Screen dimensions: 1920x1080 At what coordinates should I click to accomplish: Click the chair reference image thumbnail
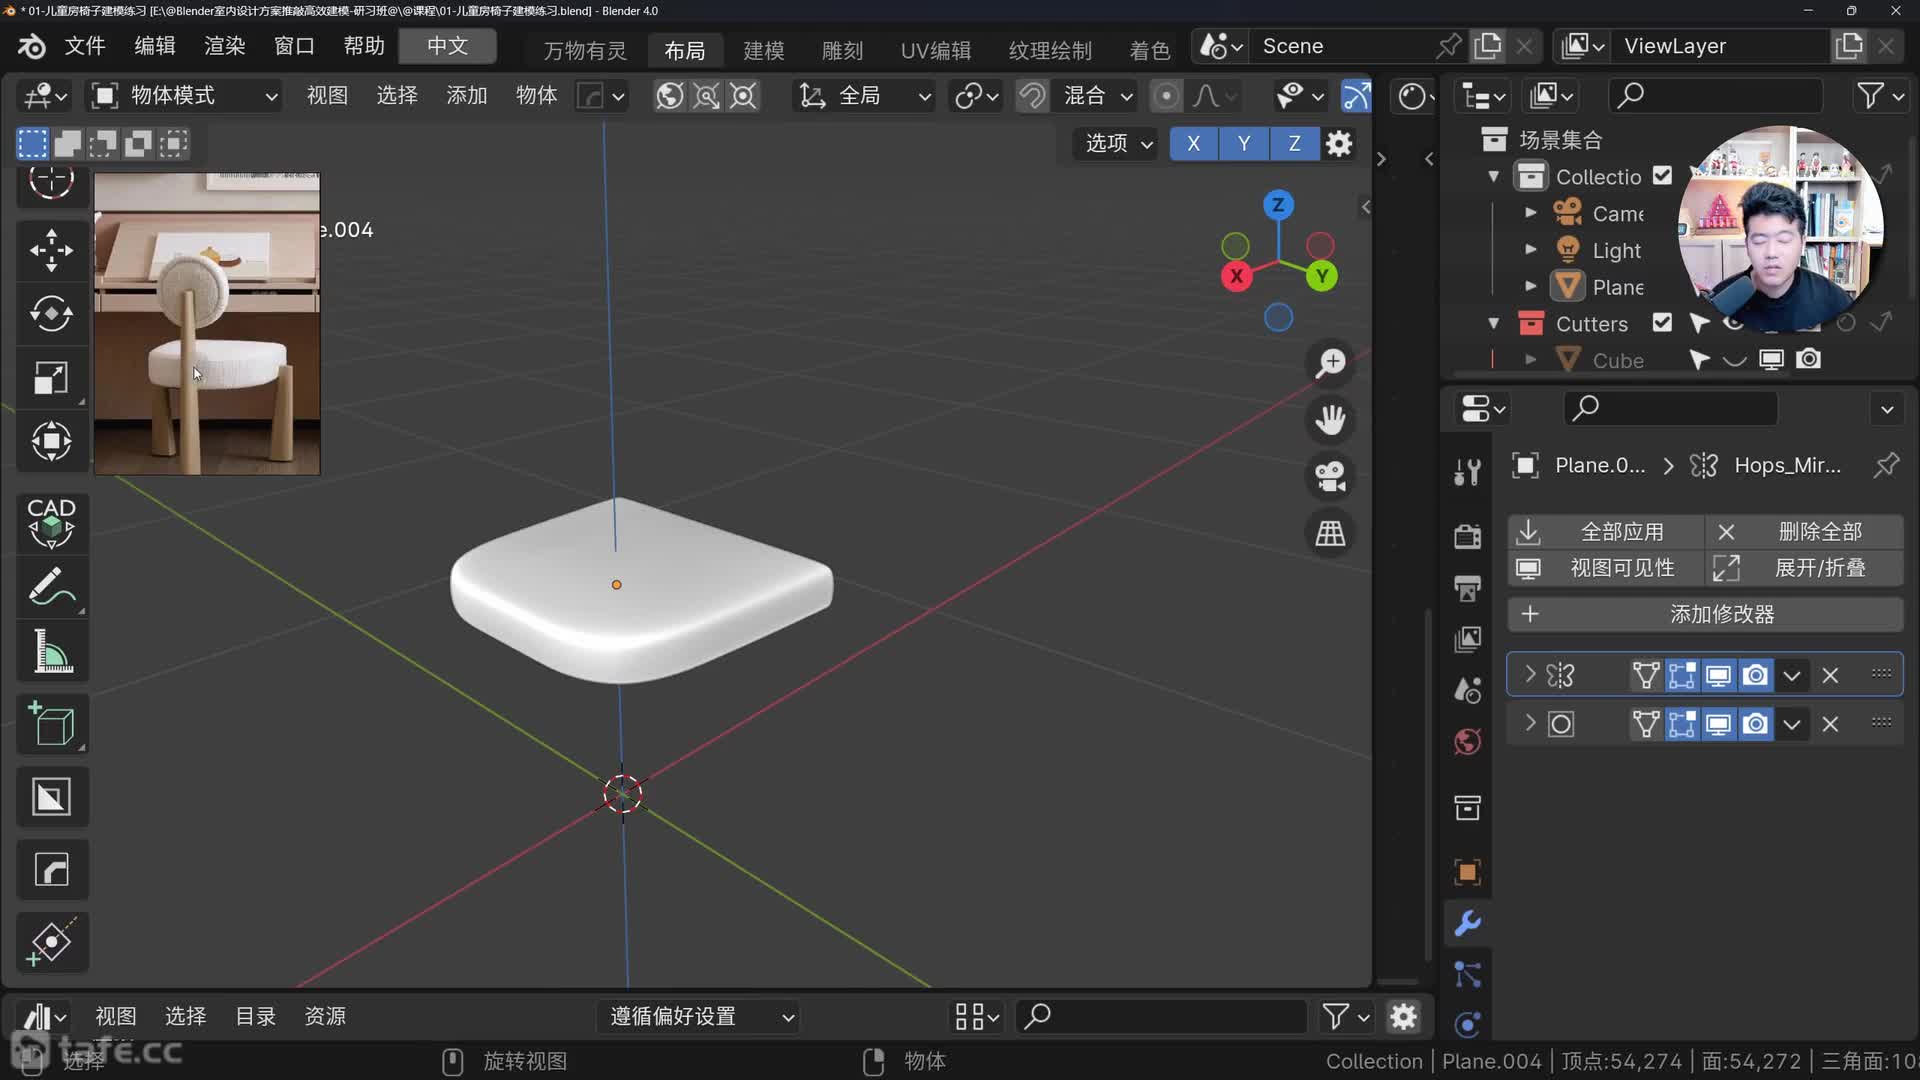pos(207,323)
